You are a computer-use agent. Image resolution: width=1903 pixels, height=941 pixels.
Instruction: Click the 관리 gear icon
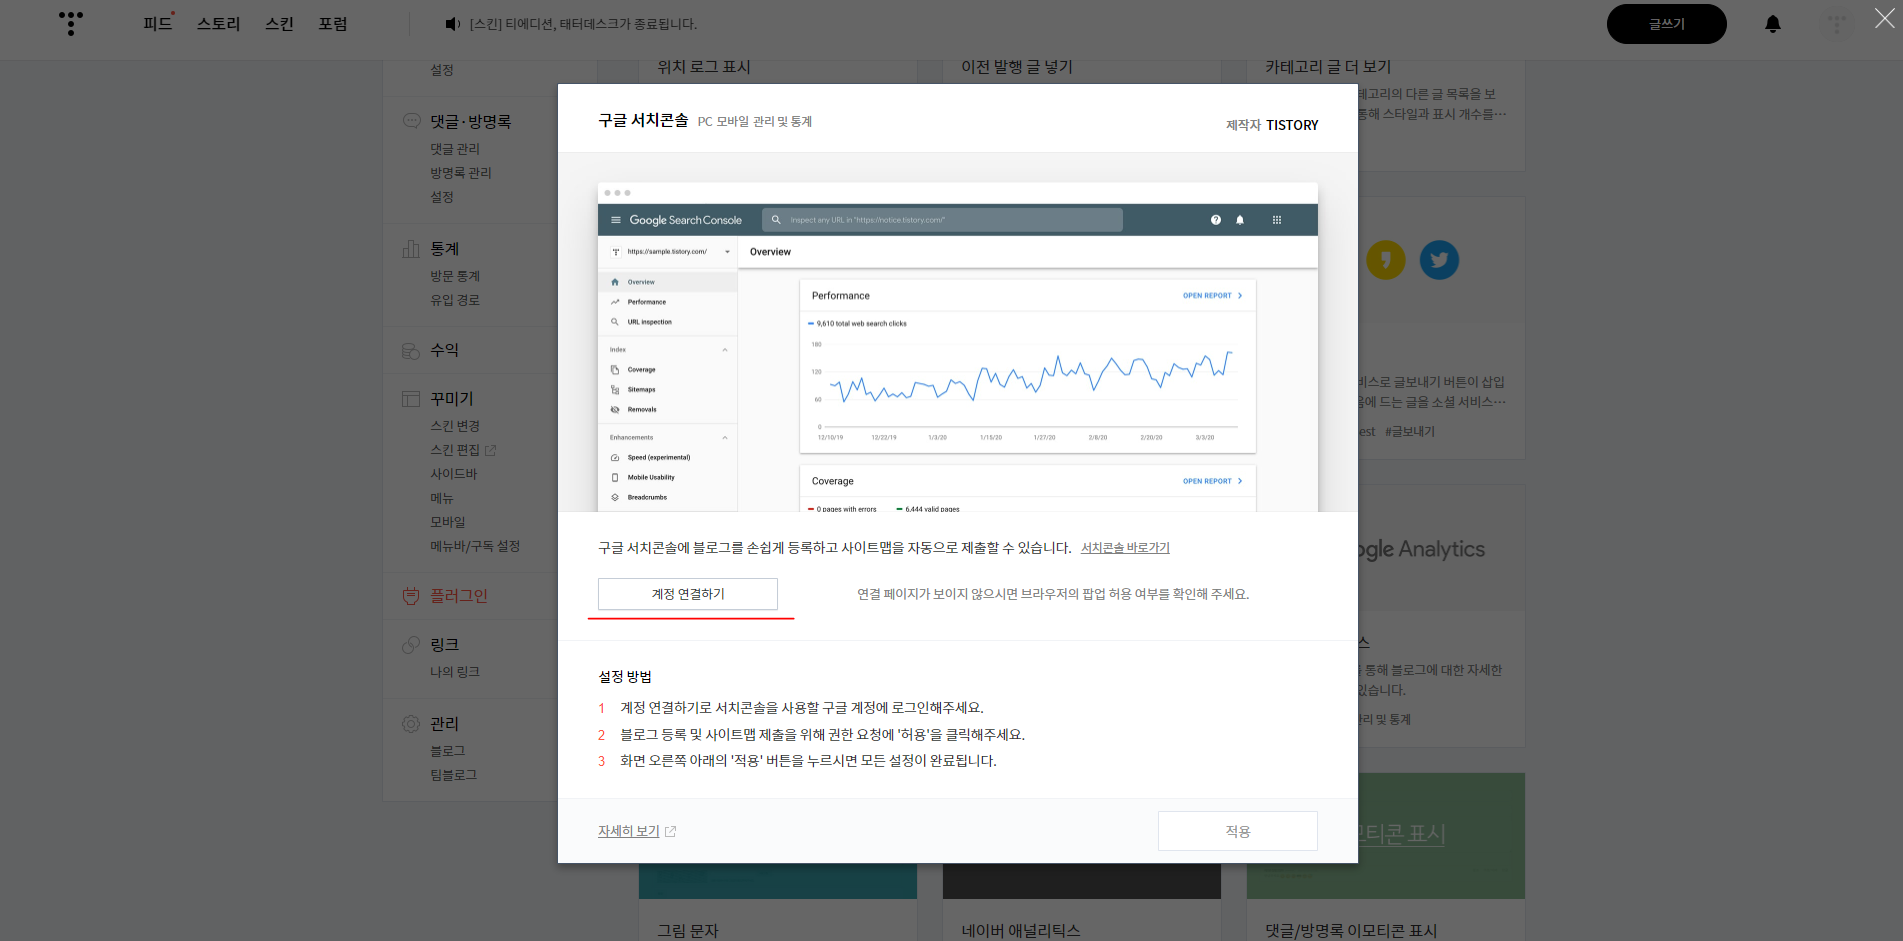point(411,724)
